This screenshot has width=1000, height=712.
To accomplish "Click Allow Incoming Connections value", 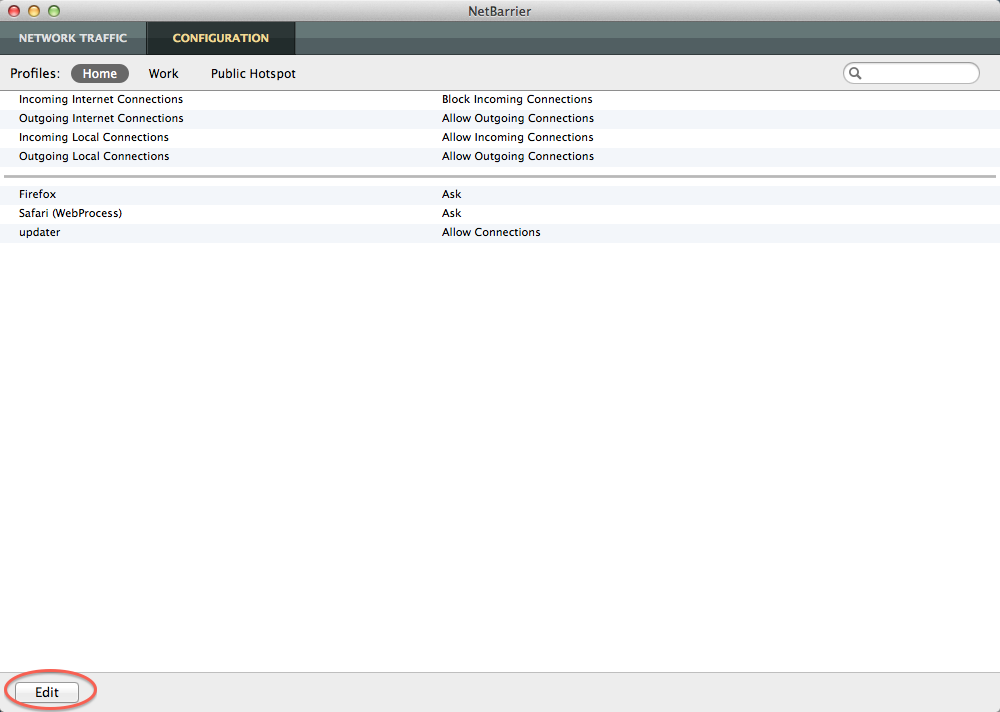I will 518,138.
